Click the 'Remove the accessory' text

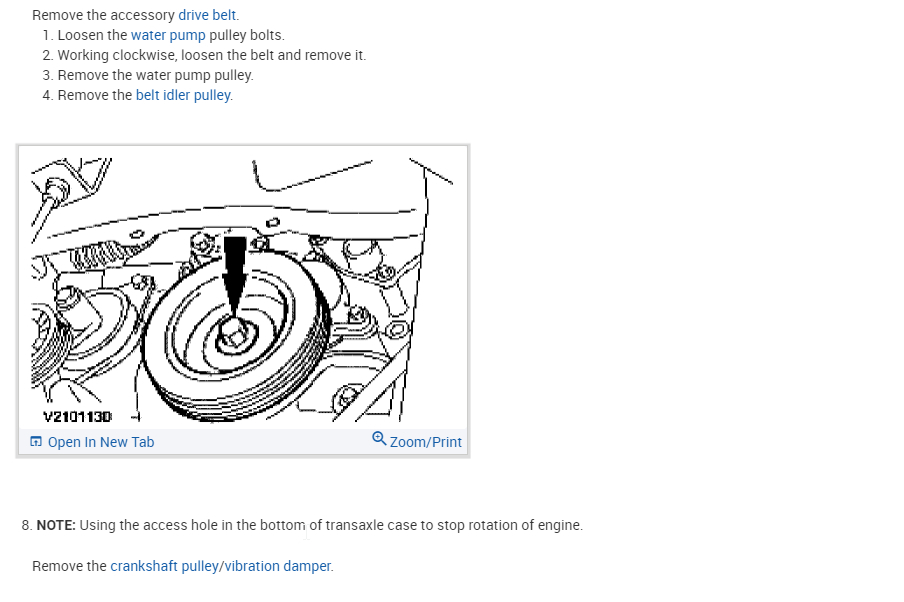click(103, 15)
